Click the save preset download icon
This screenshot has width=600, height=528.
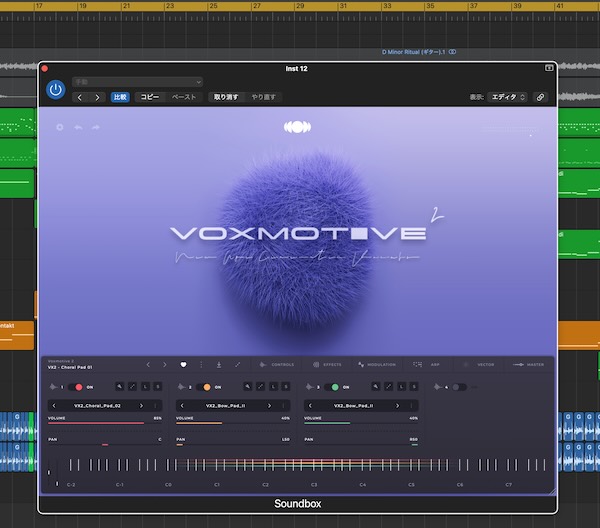pyautogui.click(x=219, y=365)
